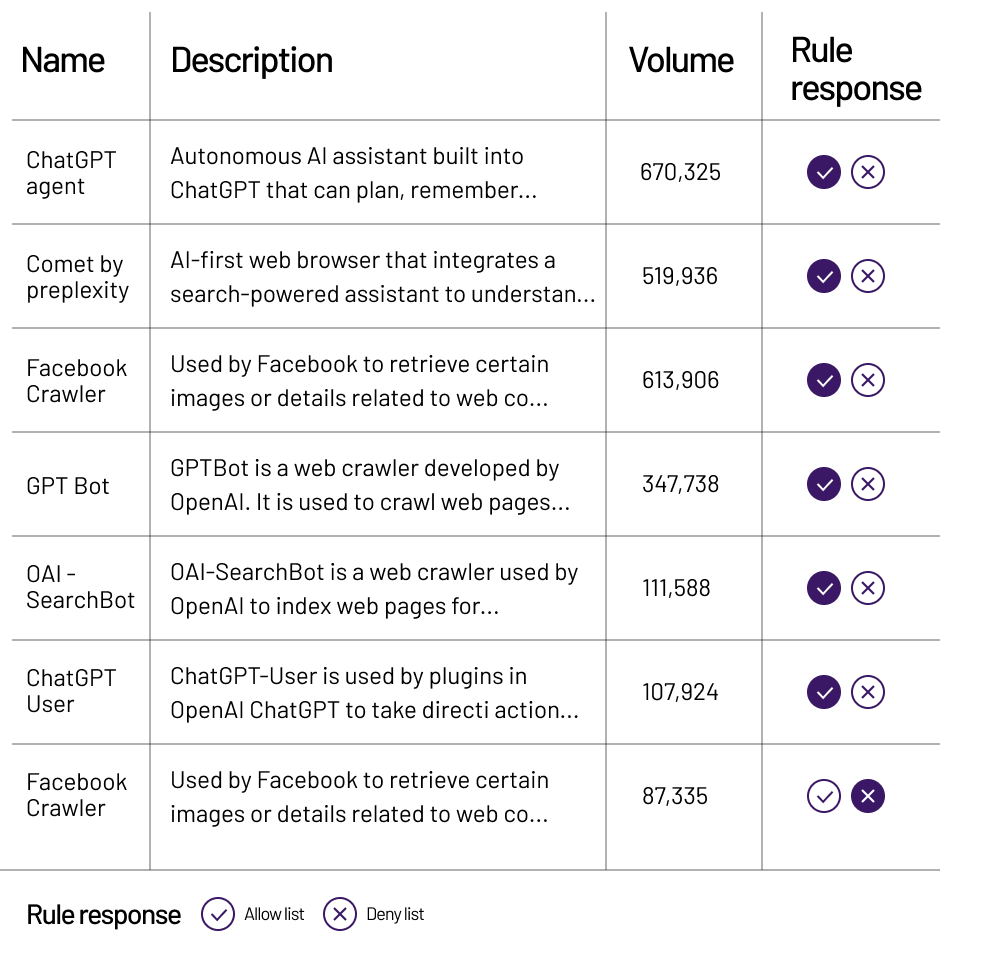Image resolution: width=982 pixels, height=958 pixels.
Task: Deny the GPT Bot crawler
Action: pyautogui.click(x=867, y=484)
